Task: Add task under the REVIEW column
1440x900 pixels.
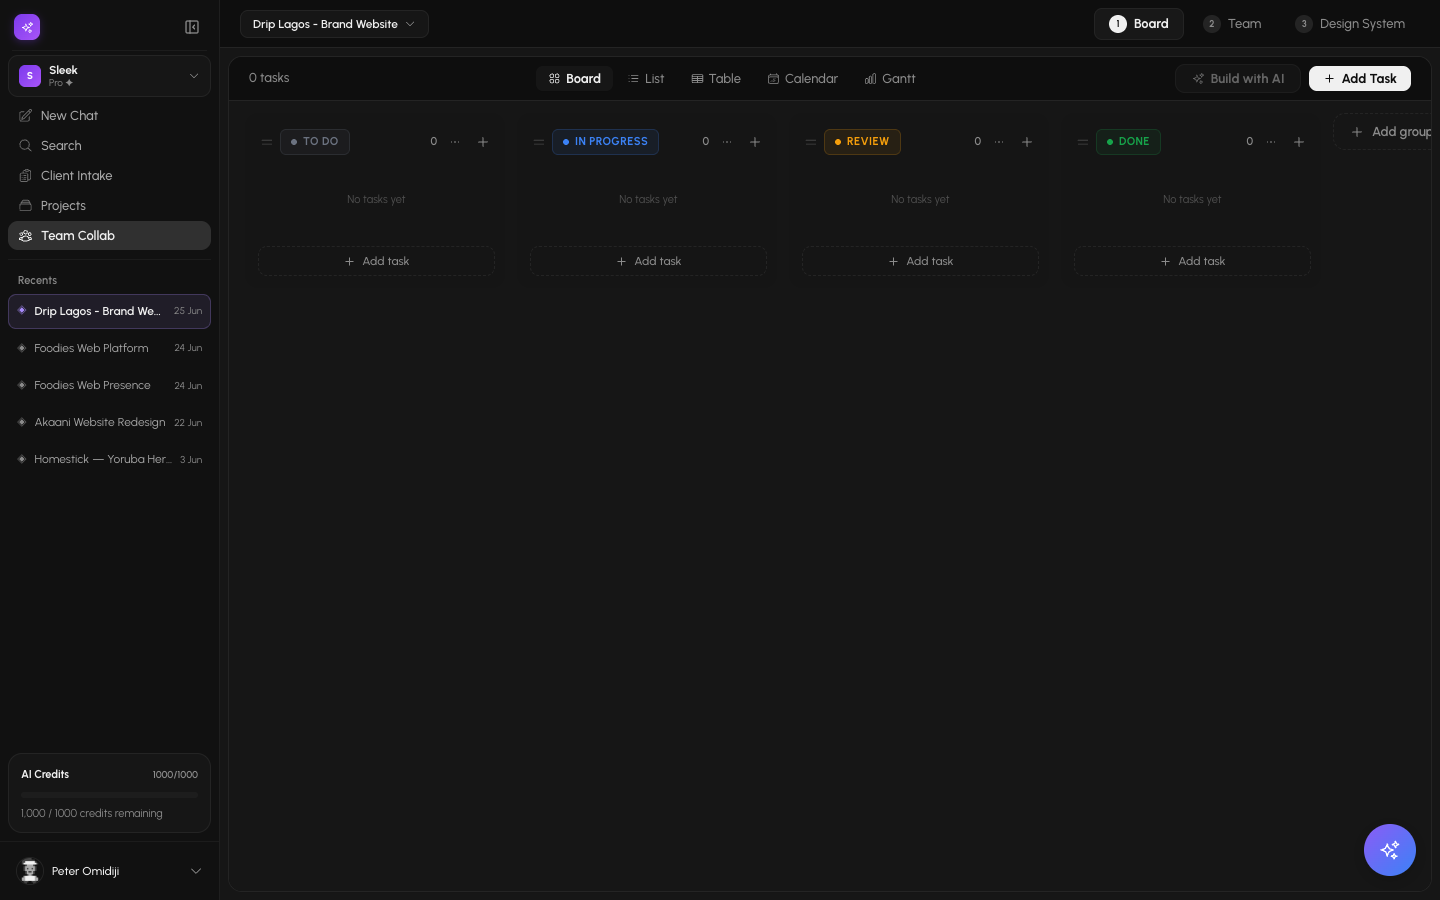Action: tap(921, 261)
